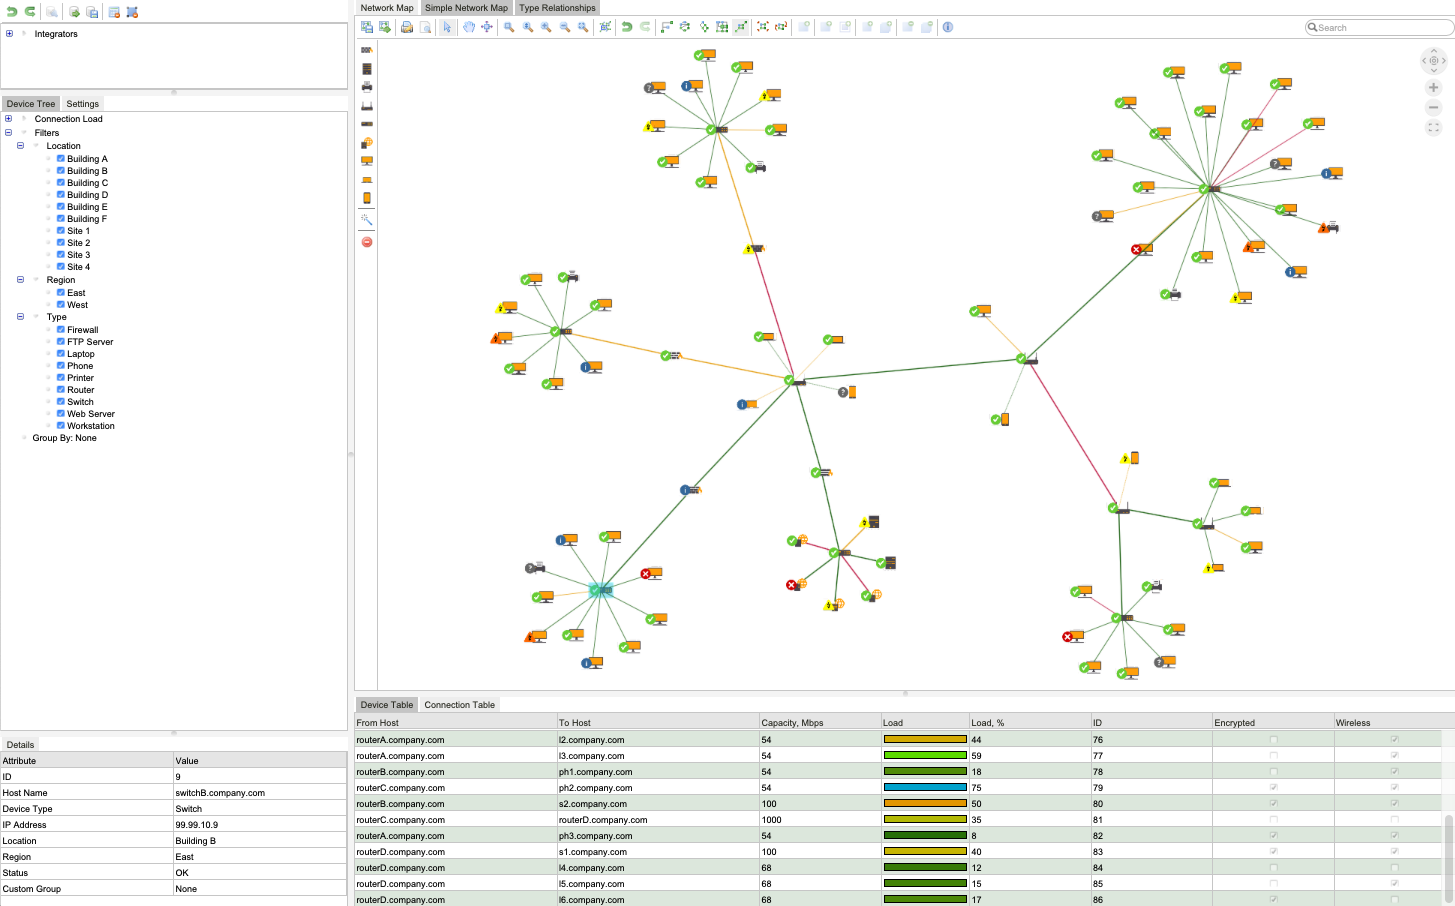Uncheck the Building A location filter
This screenshot has width=1455, height=906.
61,159
